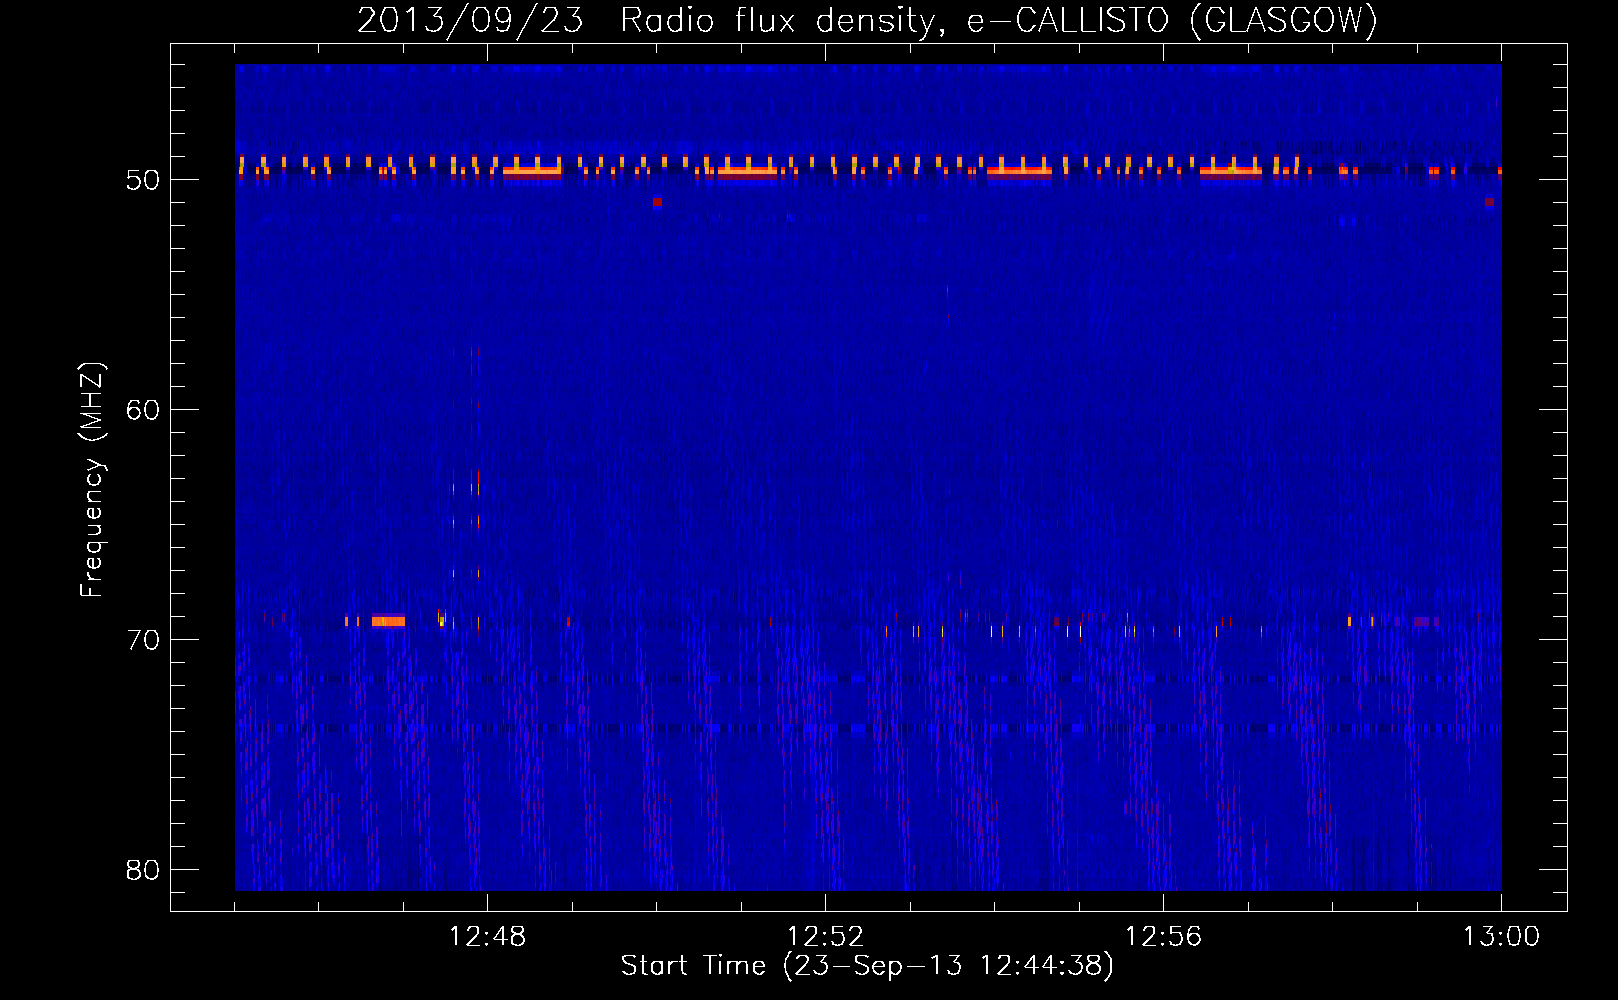This screenshot has height=1000, width=1618.
Task: Click the 12:48 time tick label
Action: point(487,937)
